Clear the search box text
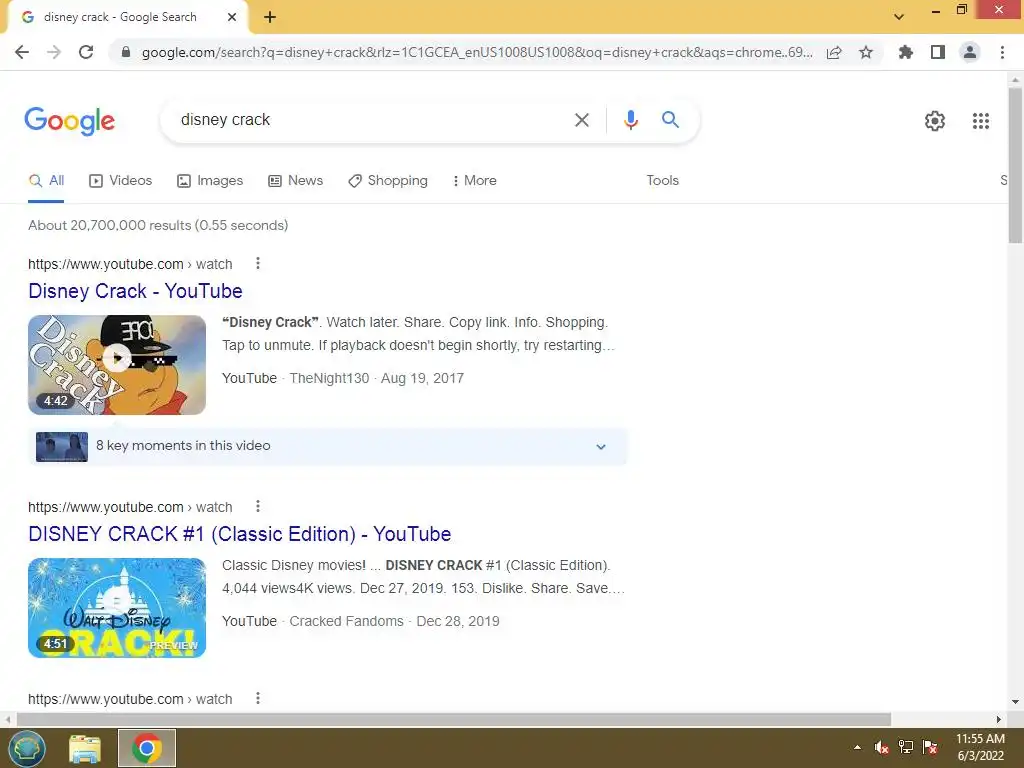Screen dimensions: 1024x768 pyautogui.click(x=581, y=120)
